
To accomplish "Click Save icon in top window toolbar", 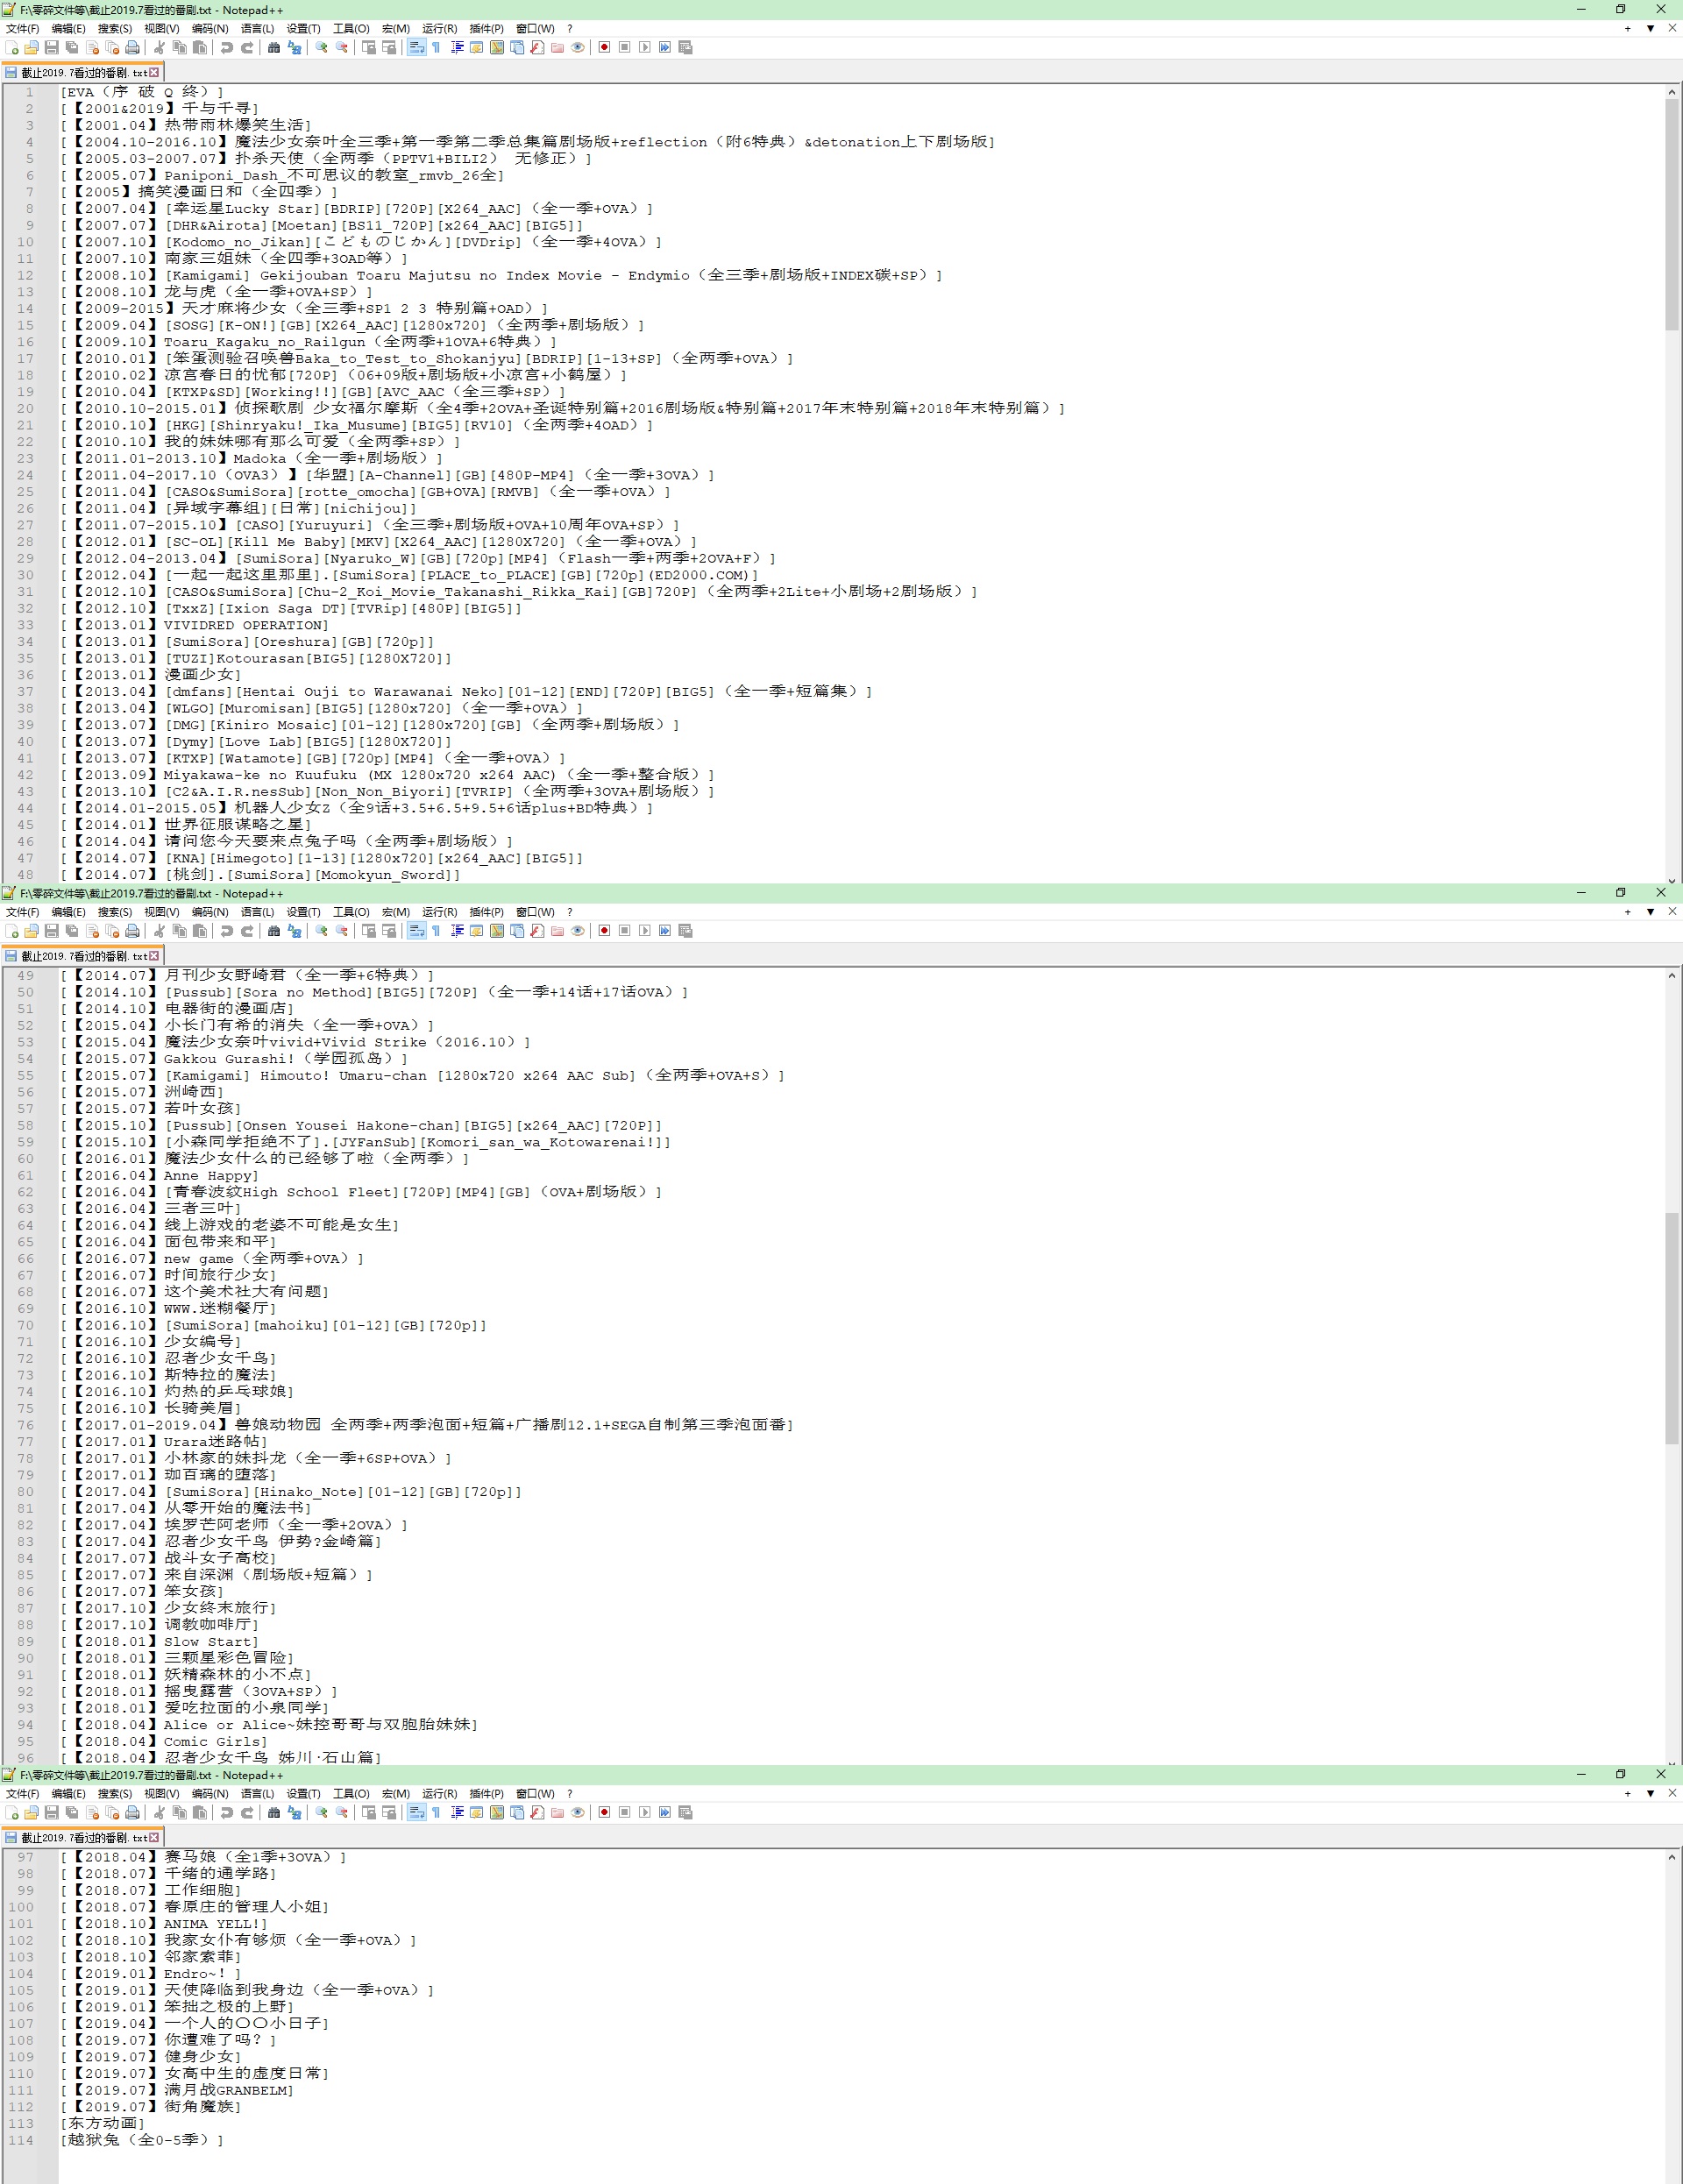I will point(52,47).
